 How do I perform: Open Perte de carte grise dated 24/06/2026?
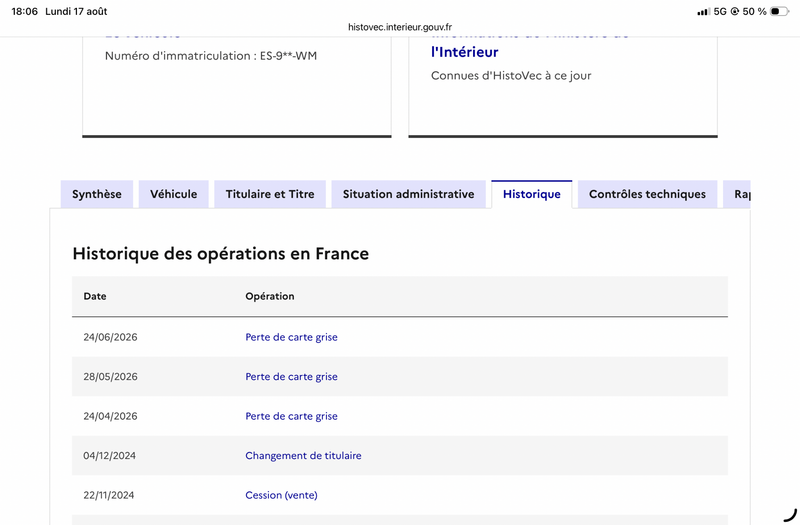coord(291,337)
